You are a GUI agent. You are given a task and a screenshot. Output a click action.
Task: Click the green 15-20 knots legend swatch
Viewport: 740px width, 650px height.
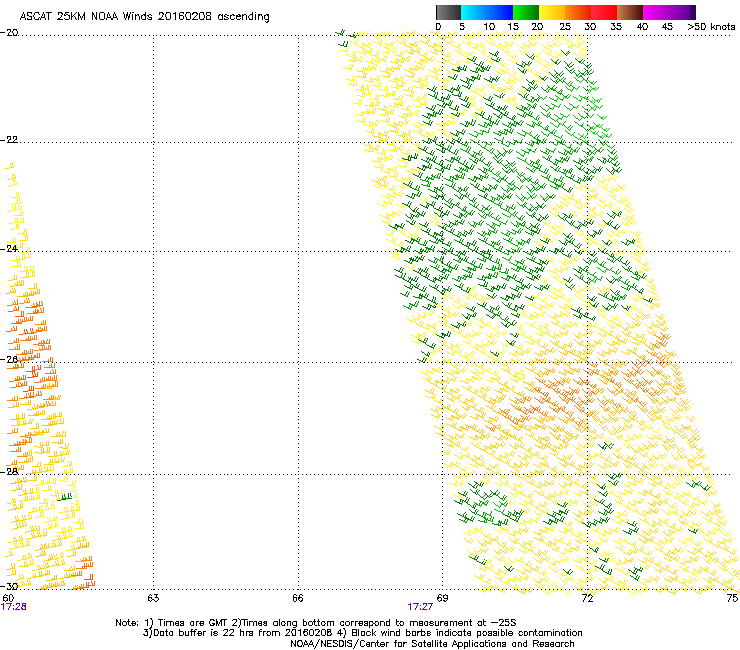click(x=526, y=12)
